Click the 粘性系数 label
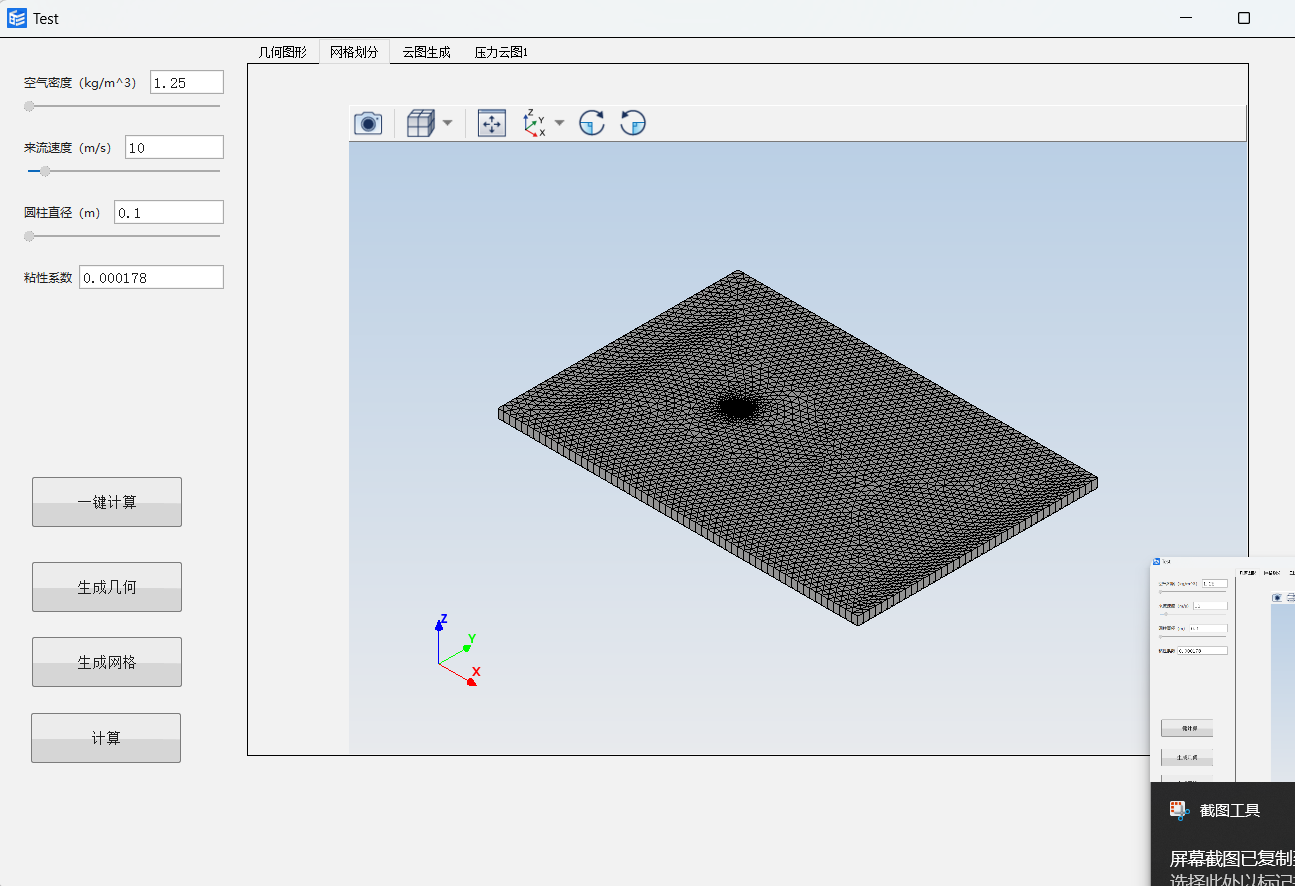The image size is (1295, 886). (48, 278)
